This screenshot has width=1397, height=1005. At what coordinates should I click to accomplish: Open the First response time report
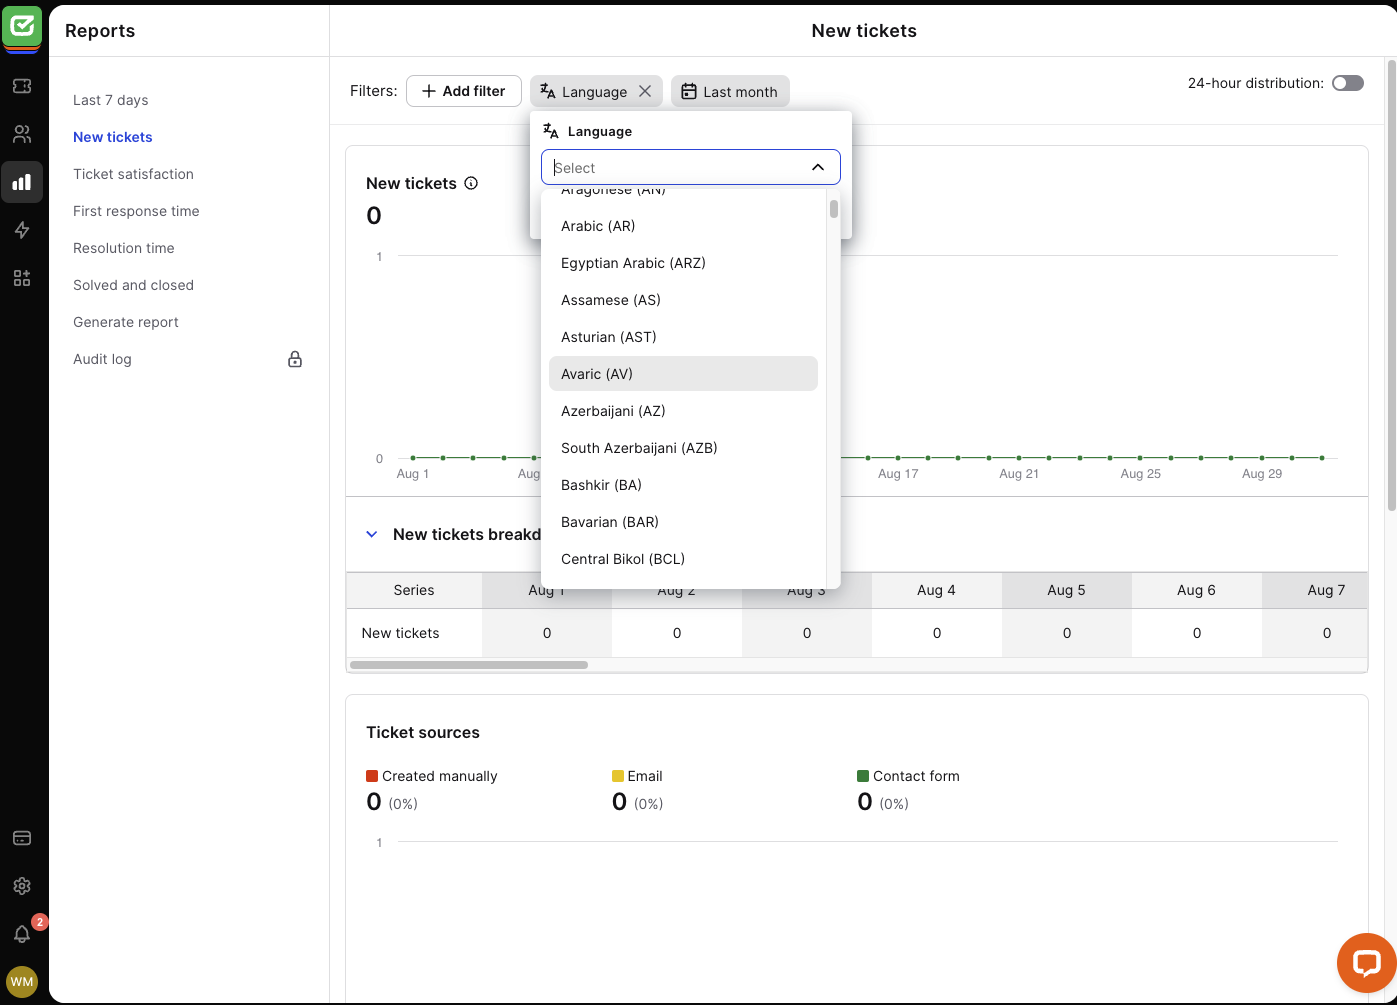(x=136, y=211)
